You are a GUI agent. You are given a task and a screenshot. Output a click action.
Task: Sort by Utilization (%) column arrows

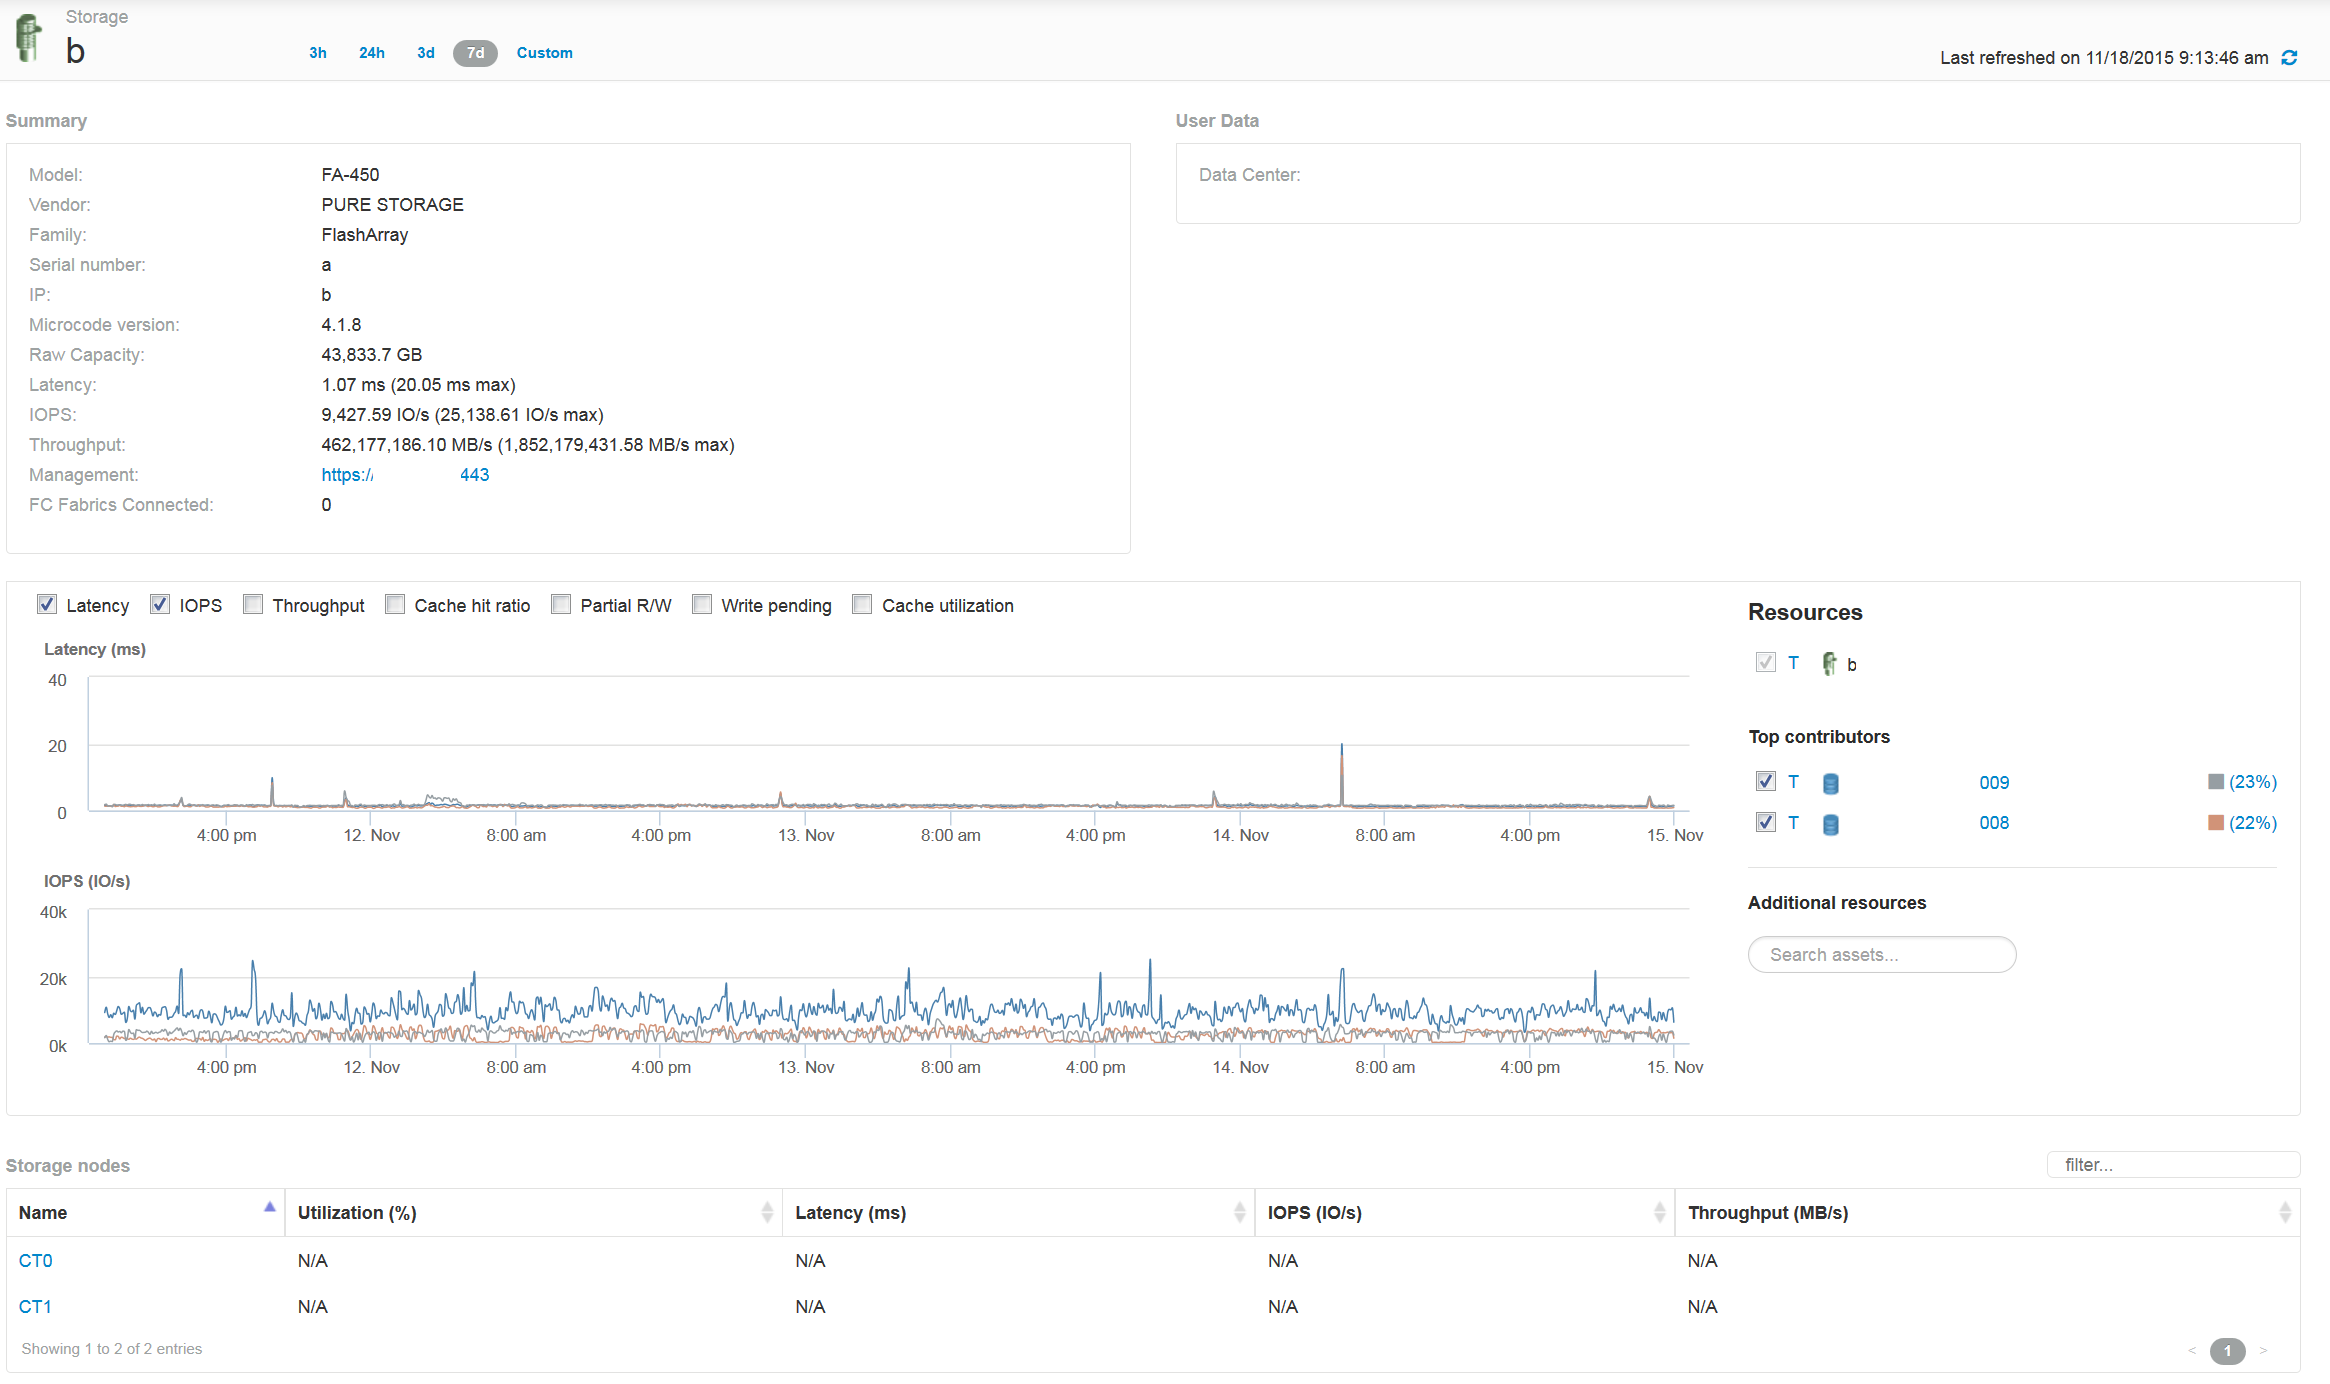(x=766, y=1213)
